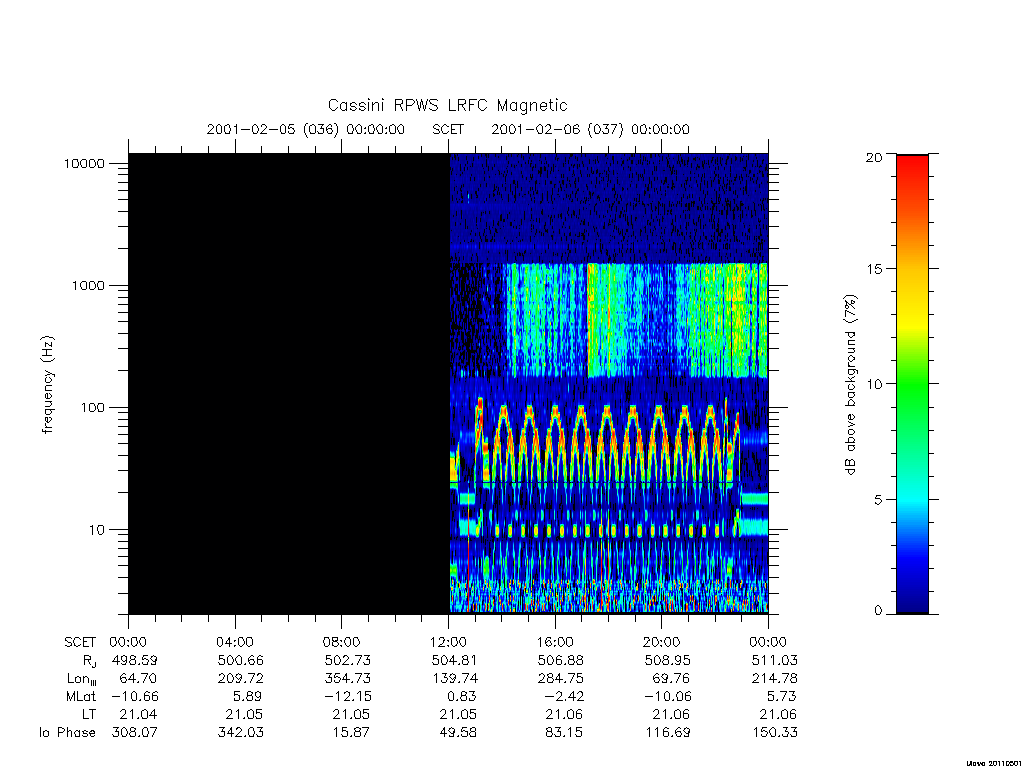
Task: Click the 12:00 SCET time axis label
Action: (449, 642)
